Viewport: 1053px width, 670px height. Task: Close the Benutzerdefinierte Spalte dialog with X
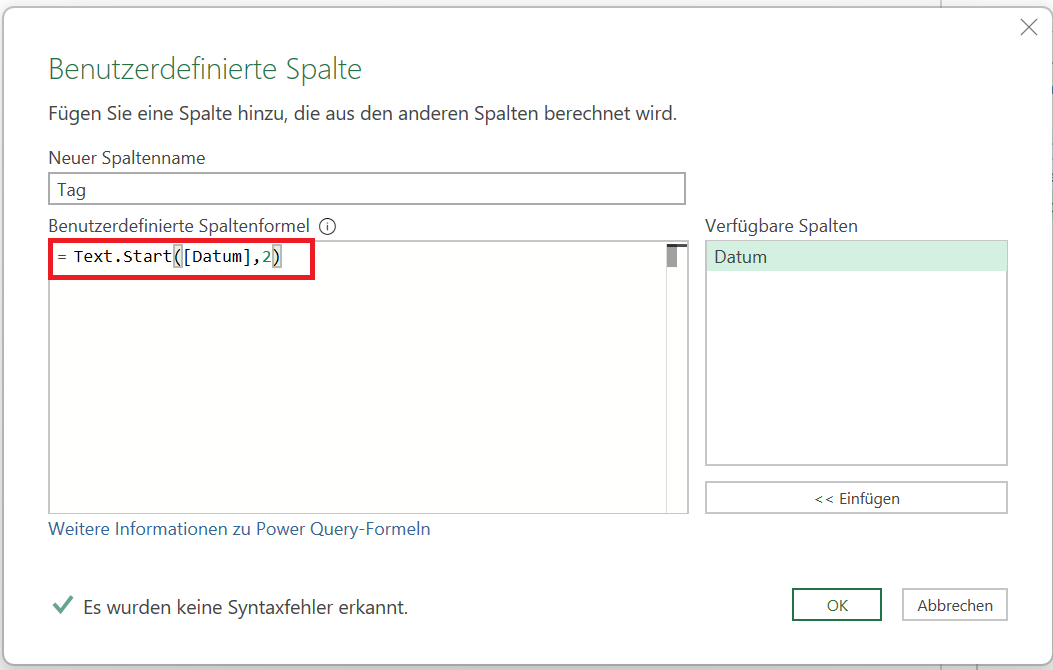tap(1028, 27)
